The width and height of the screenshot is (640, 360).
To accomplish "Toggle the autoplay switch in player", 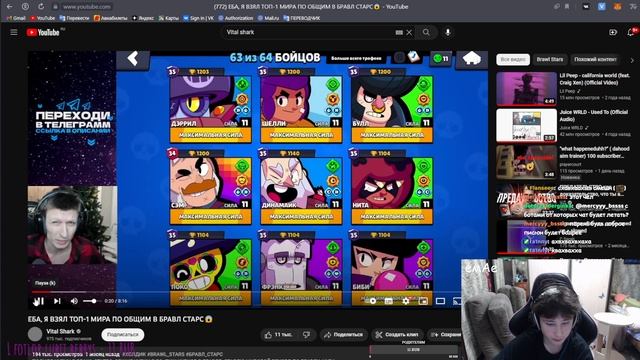I will [371, 301].
